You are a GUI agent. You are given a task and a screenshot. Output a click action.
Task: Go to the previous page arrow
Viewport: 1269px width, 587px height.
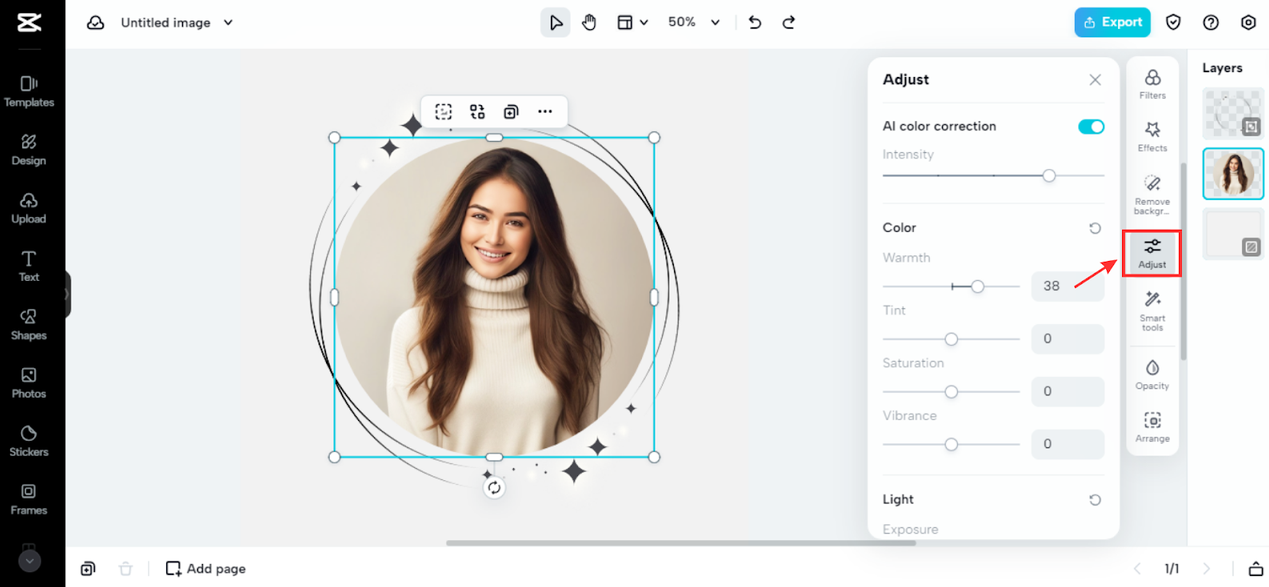(x=1138, y=569)
